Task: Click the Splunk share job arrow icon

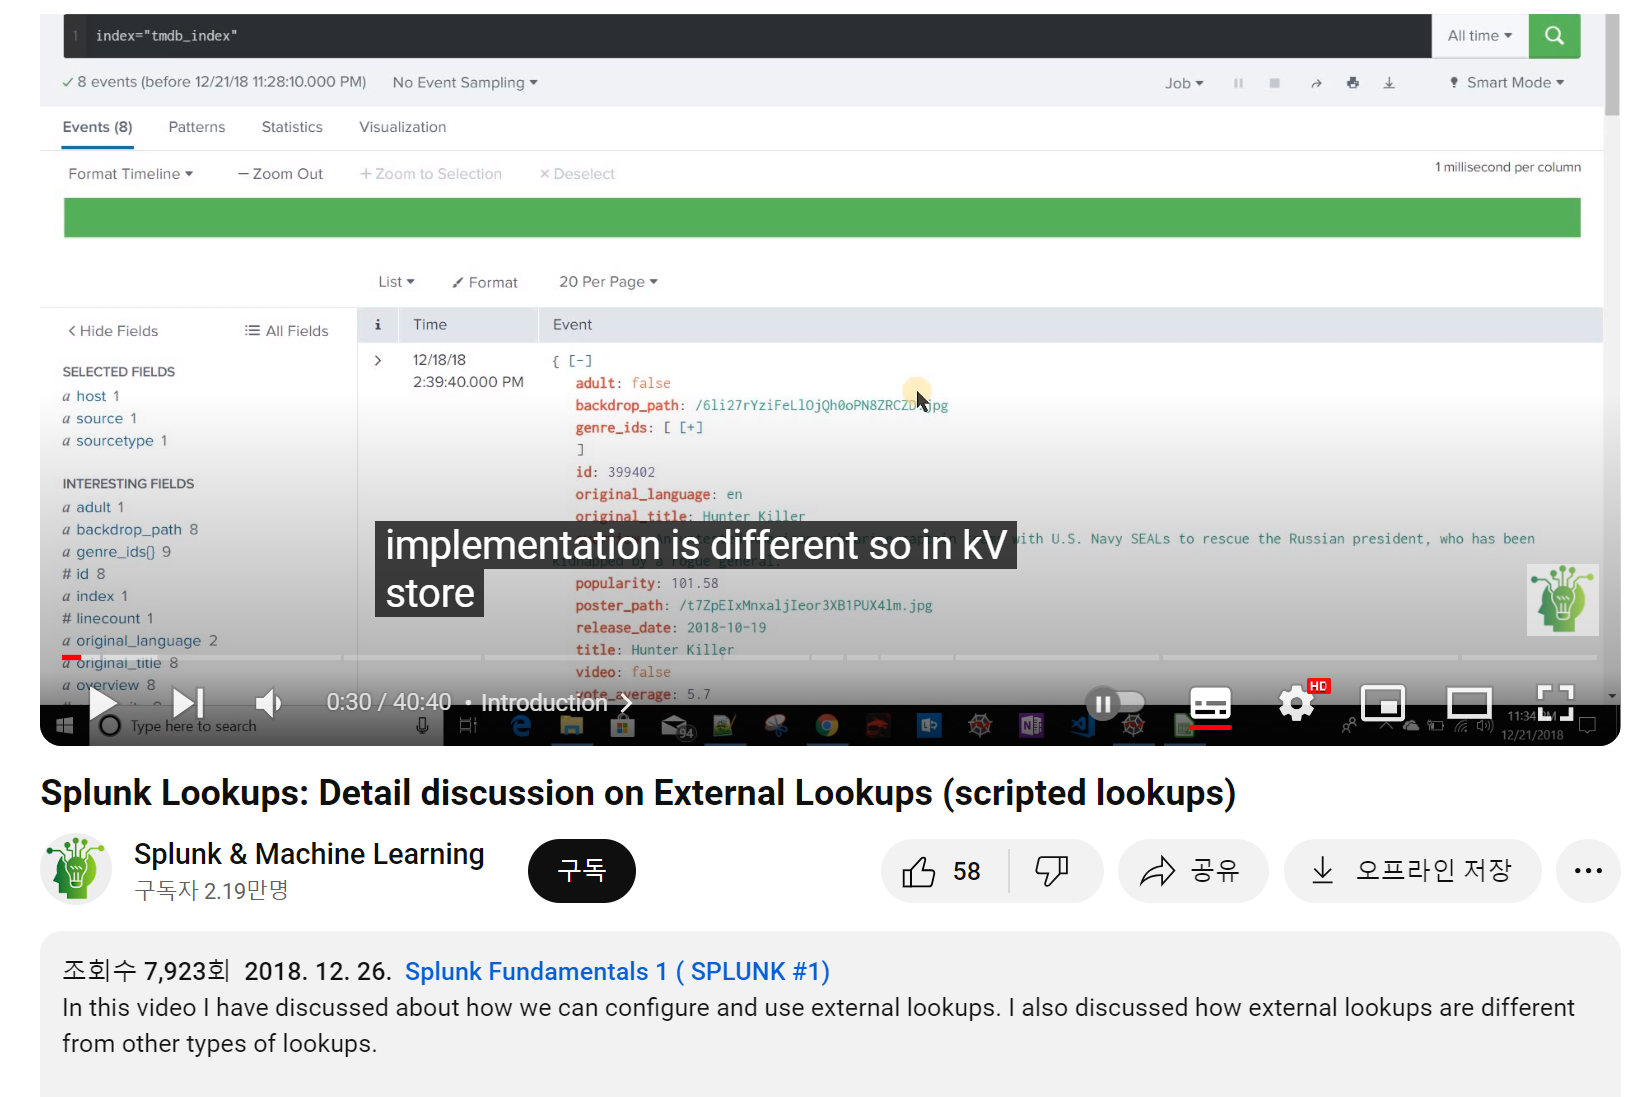Action: pos(1316,83)
